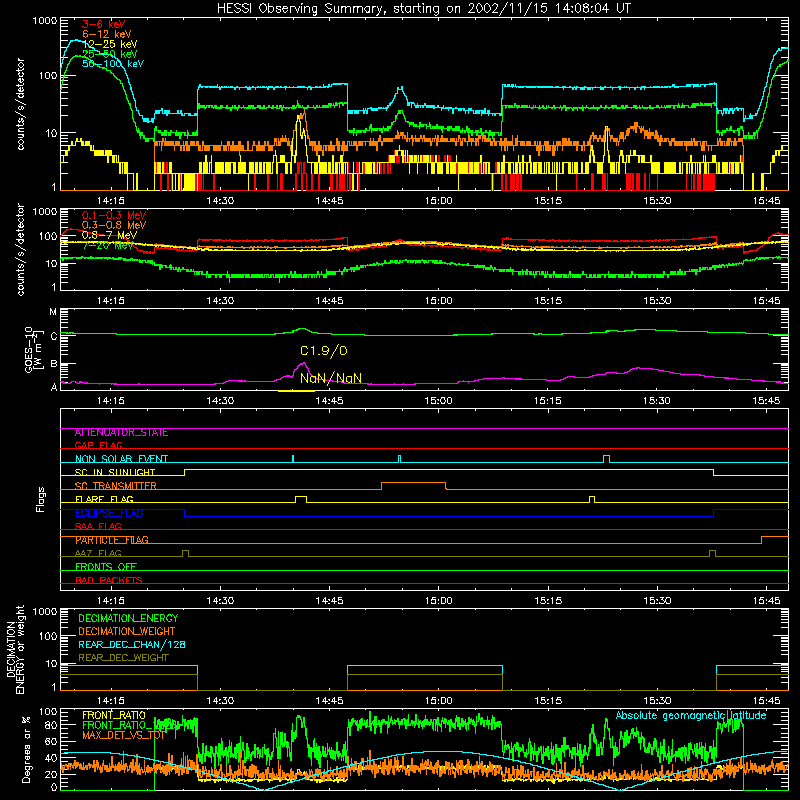Click the C1.9/D flare class annotation
The image size is (800, 800).
pyautogui.click(x=323, y=351)
